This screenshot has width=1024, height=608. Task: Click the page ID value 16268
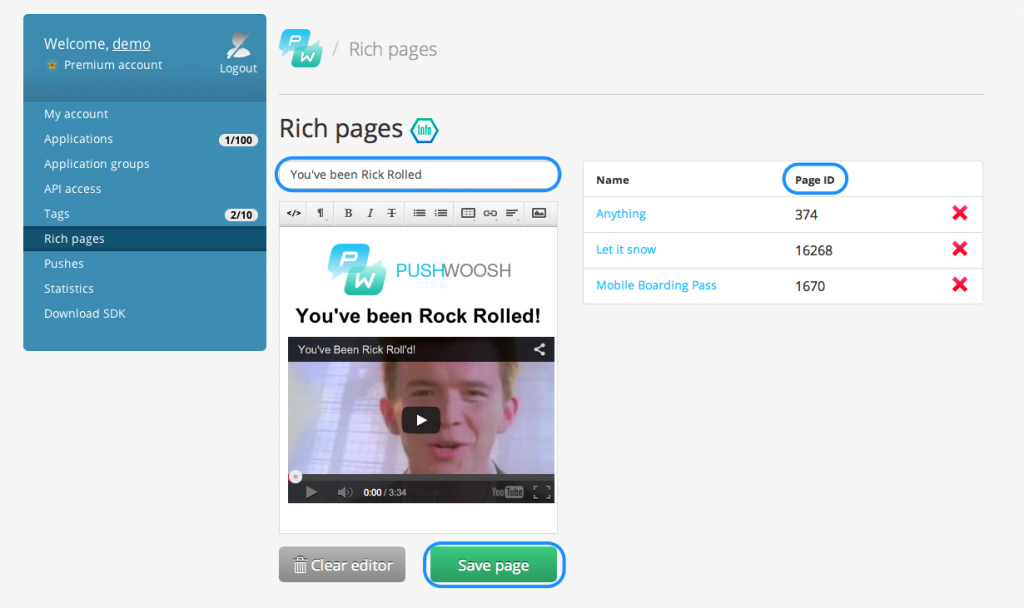pyautogui.click(x=814, y=250)
